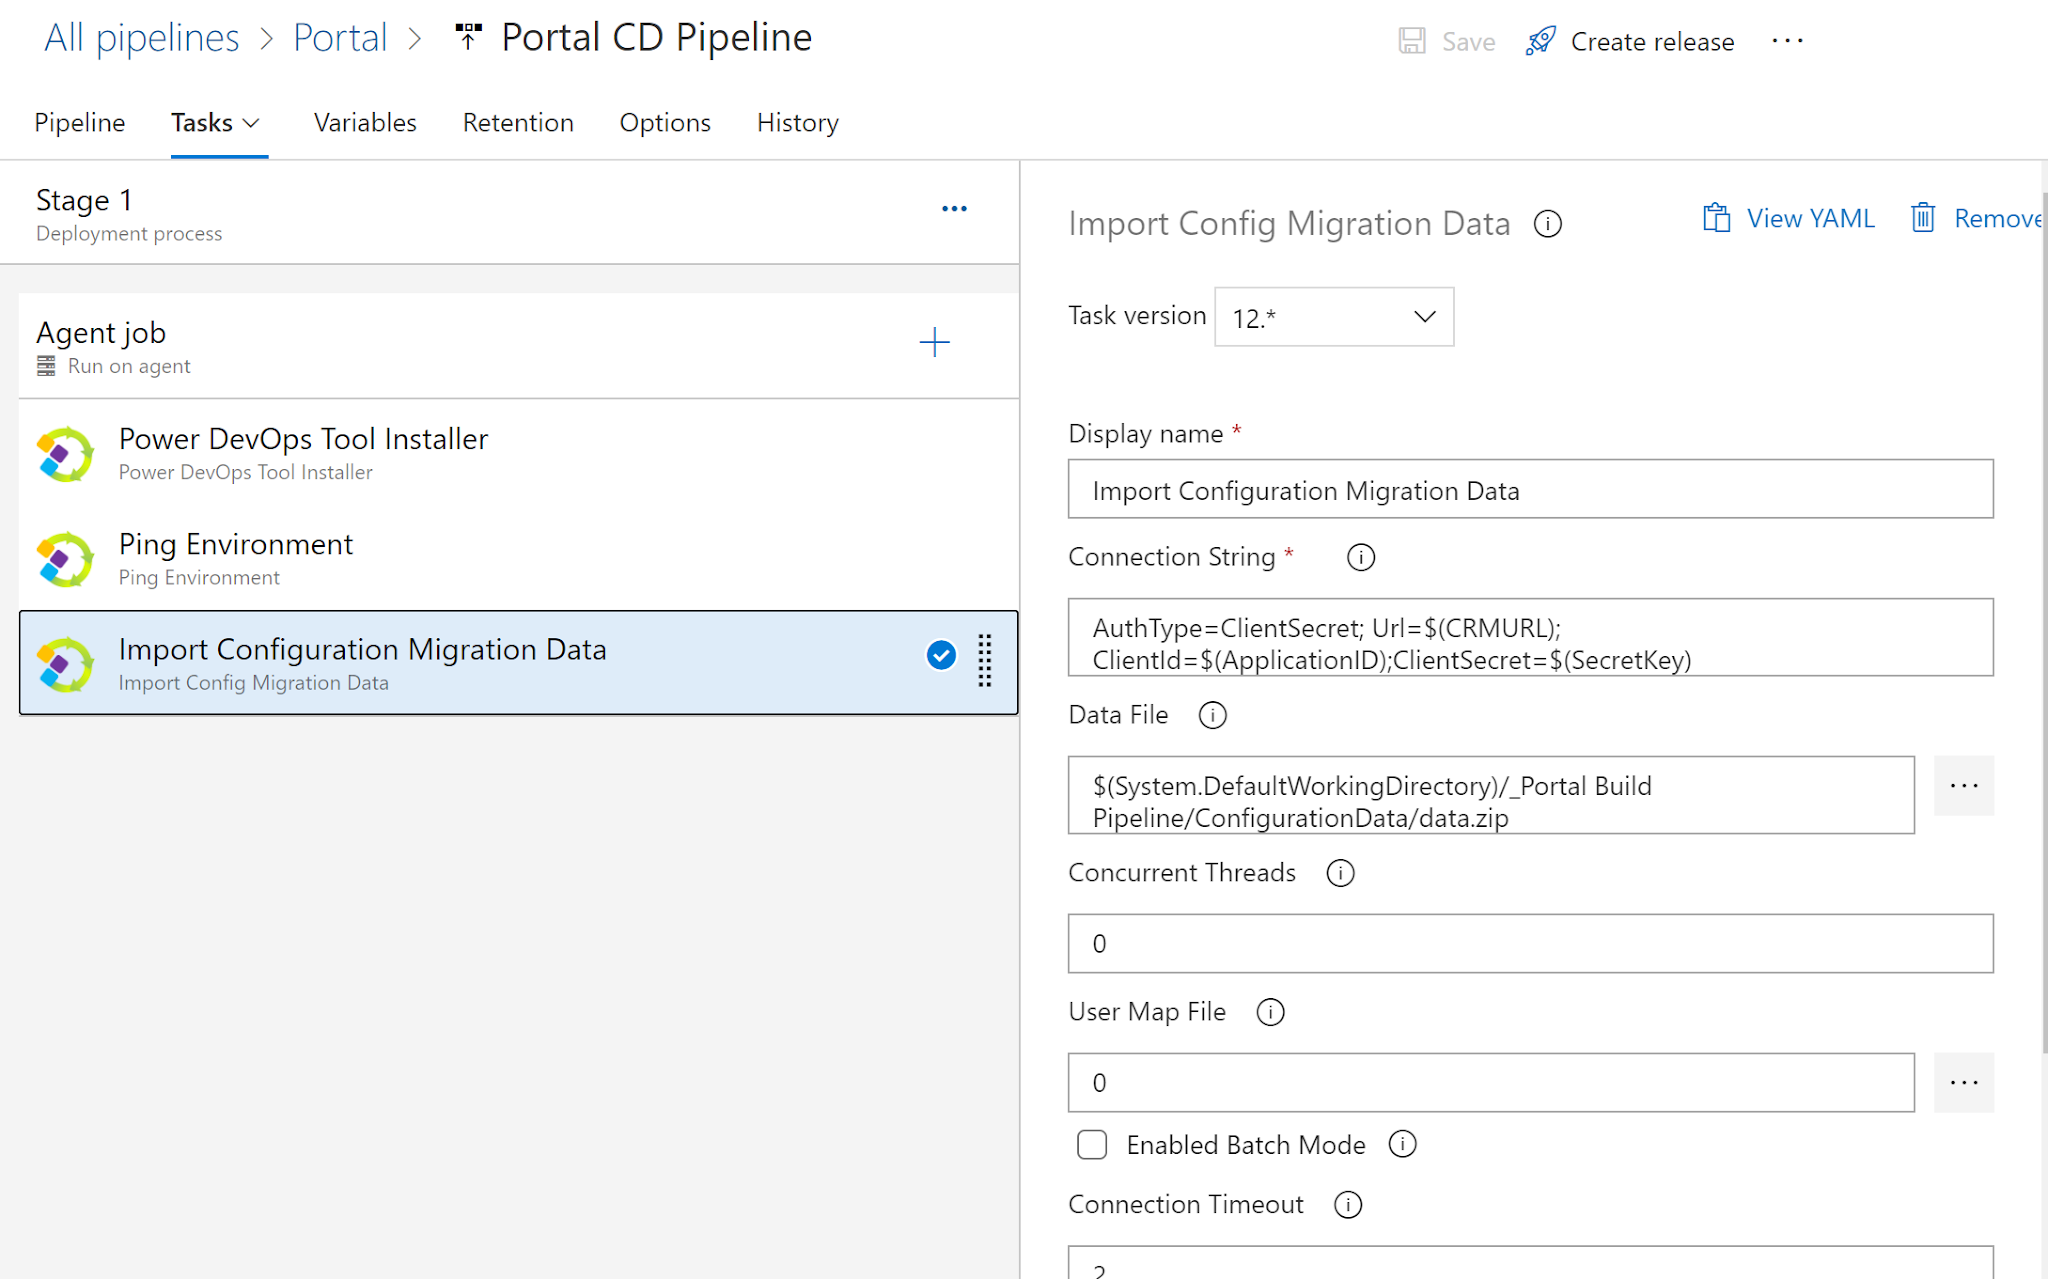Click the Create release rocket icon
2048x1279 pixels.
click(1540, 41)
